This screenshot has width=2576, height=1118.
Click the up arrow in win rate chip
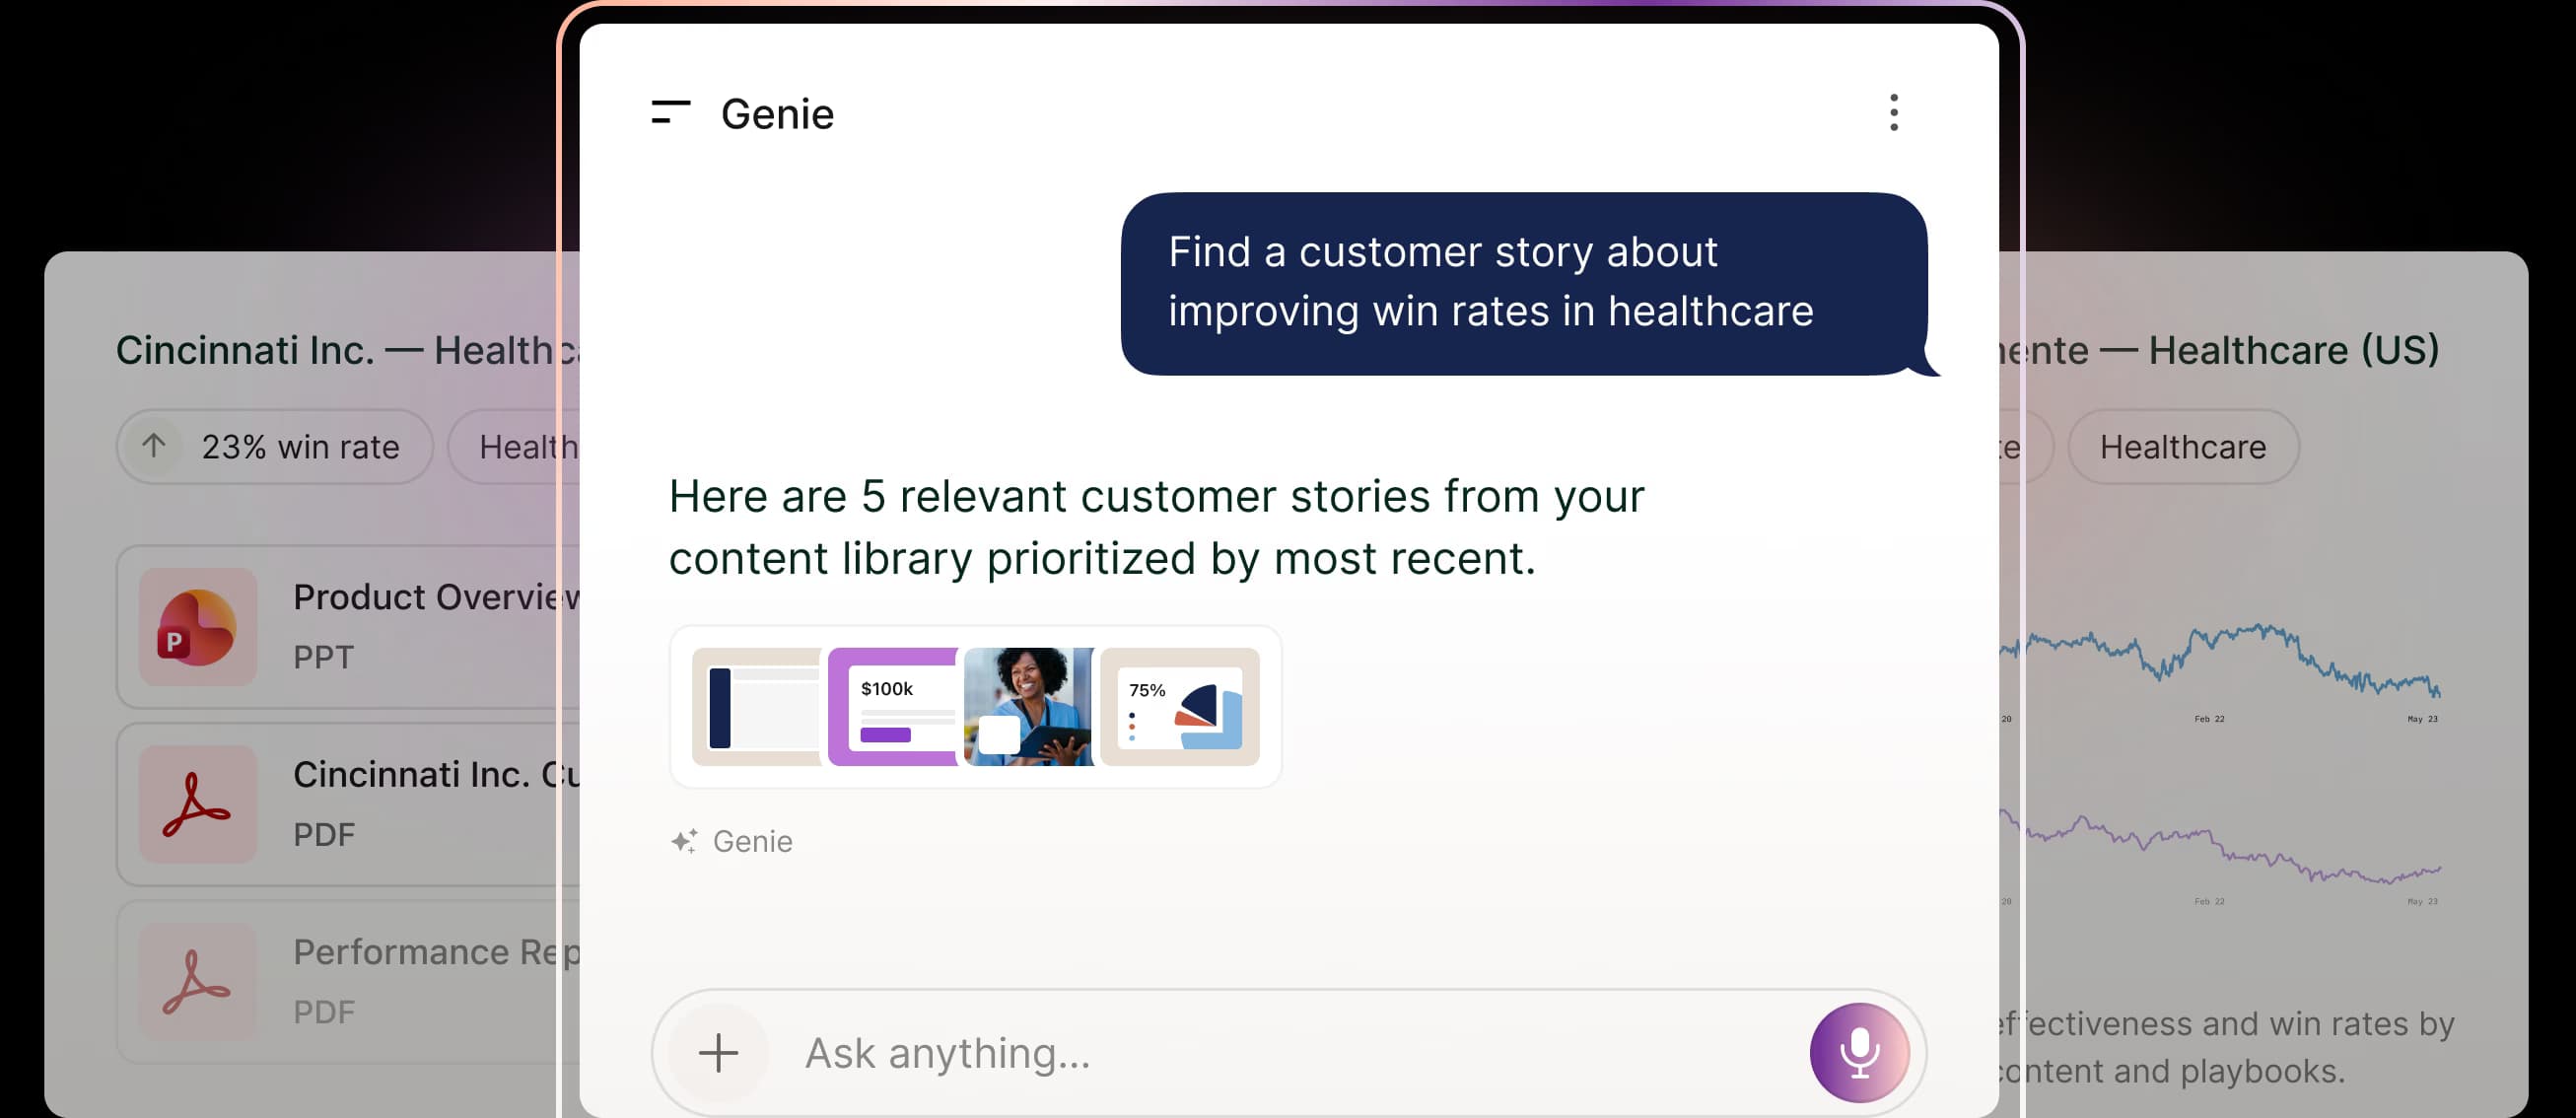pyautogui.click(x=154, y=446)
